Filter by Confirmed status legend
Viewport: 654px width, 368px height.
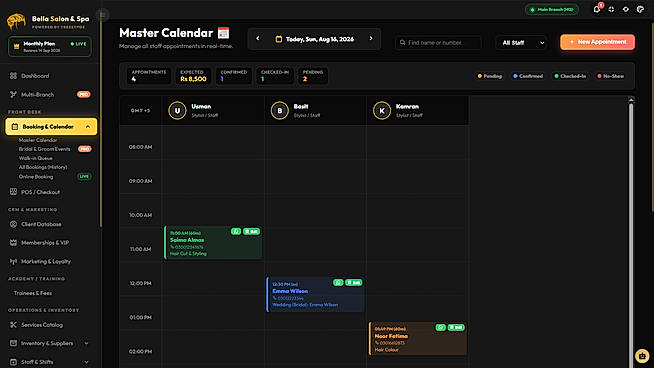click(528, 76)
